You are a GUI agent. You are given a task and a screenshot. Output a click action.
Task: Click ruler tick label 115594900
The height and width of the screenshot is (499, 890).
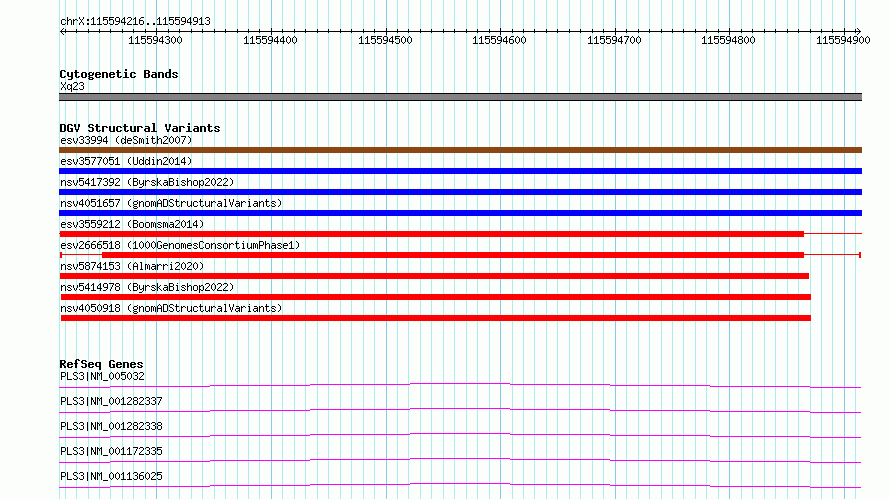point(843,40)
